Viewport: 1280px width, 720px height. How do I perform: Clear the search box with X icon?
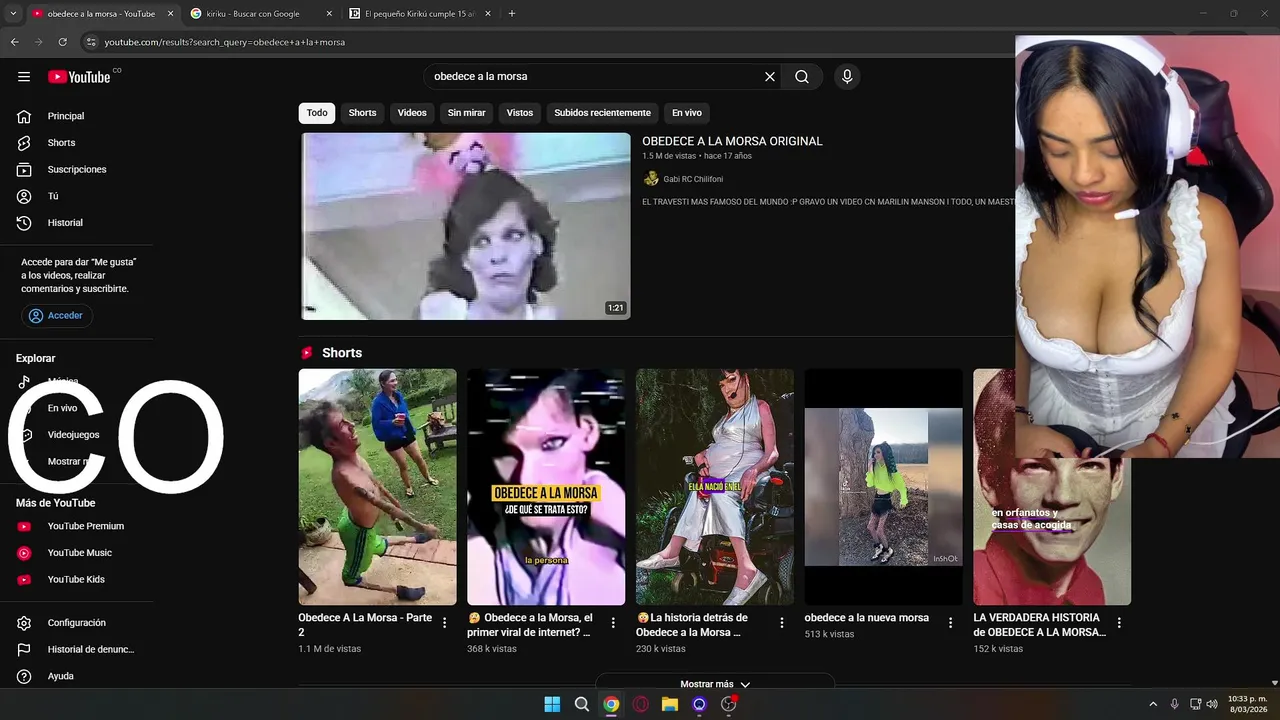click(770, 77)
